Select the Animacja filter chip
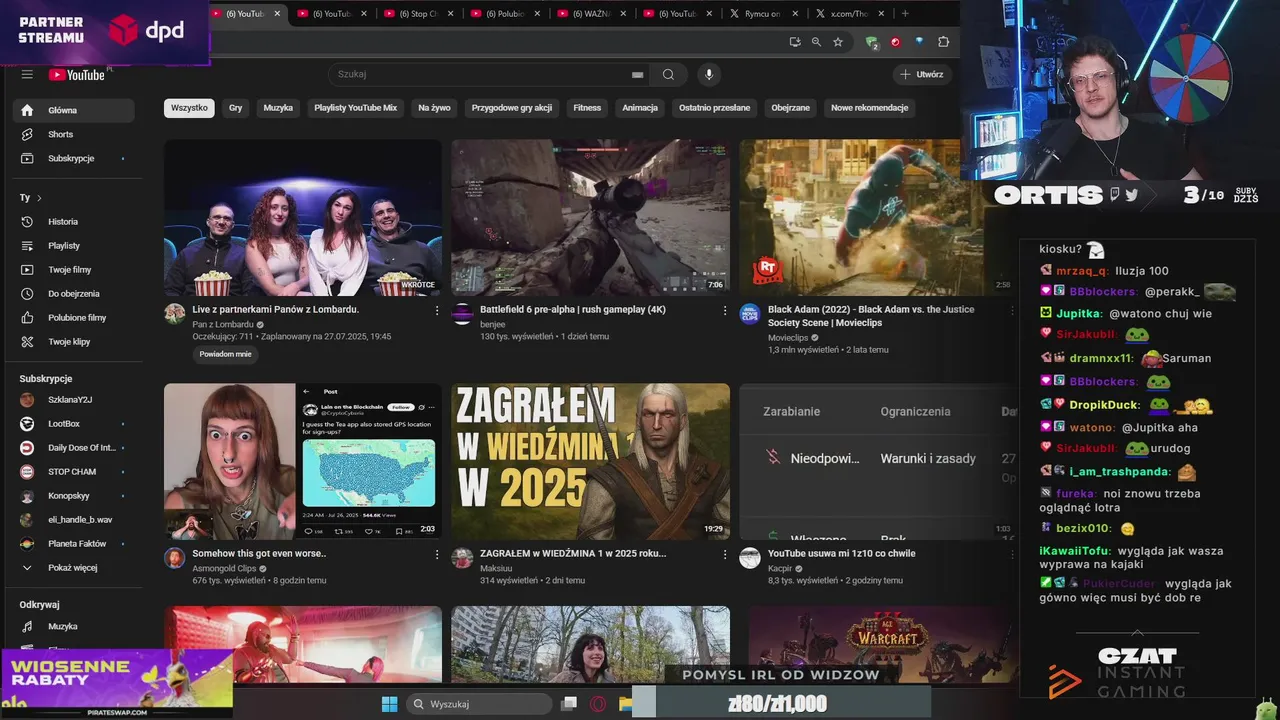The height and width of the screenshot is (720, 1280). click(640, 108)
